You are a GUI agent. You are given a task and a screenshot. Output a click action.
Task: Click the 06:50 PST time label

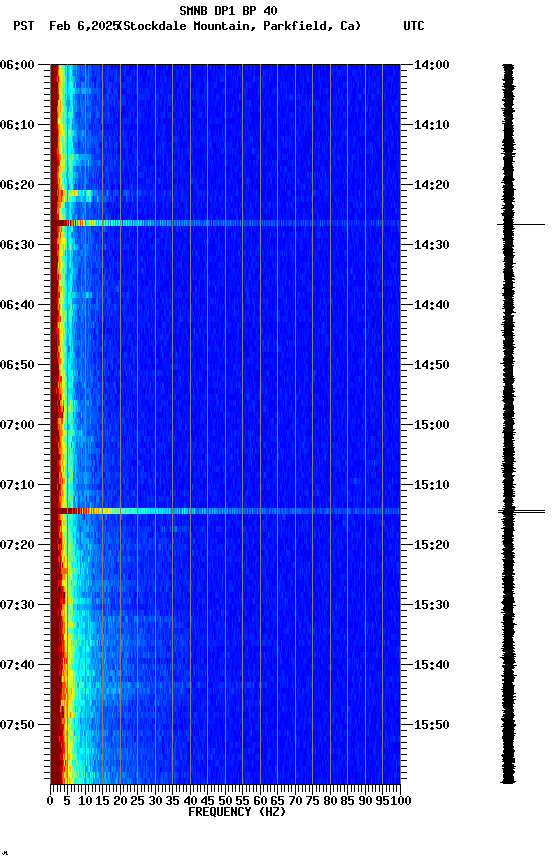click(x=18, y=365)
